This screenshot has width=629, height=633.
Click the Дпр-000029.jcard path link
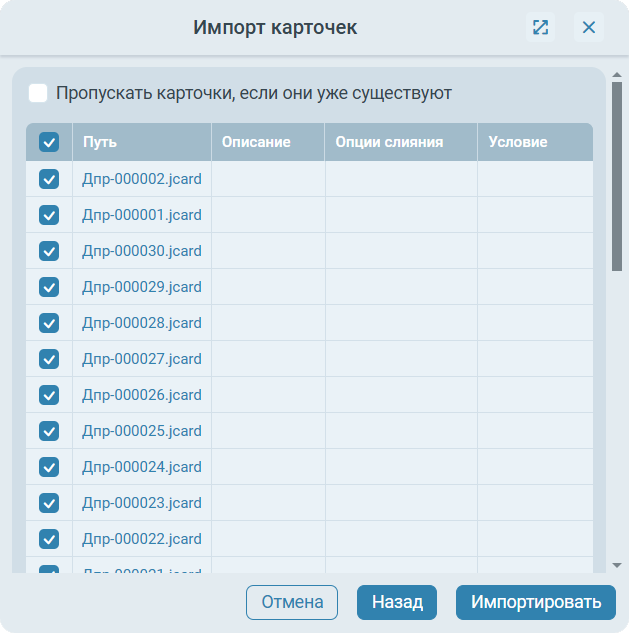[x=142, y=287]
